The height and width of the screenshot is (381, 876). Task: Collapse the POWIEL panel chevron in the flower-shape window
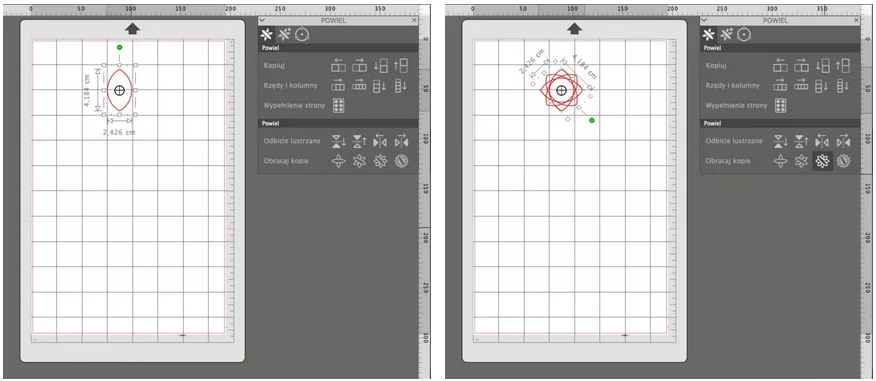pos(705,20)
